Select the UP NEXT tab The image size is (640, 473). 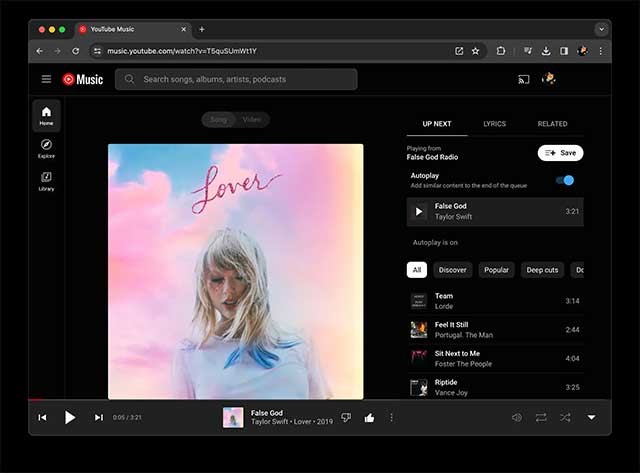[x=437, y=124]
